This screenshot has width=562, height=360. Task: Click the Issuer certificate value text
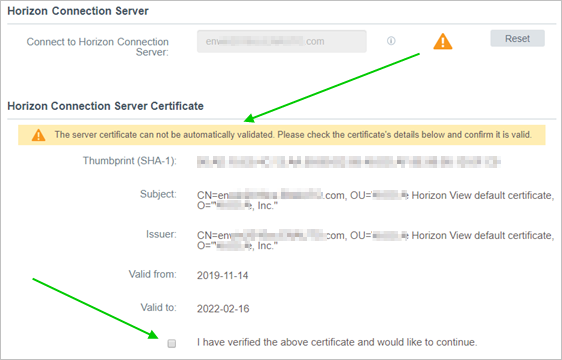pos(375,241)
